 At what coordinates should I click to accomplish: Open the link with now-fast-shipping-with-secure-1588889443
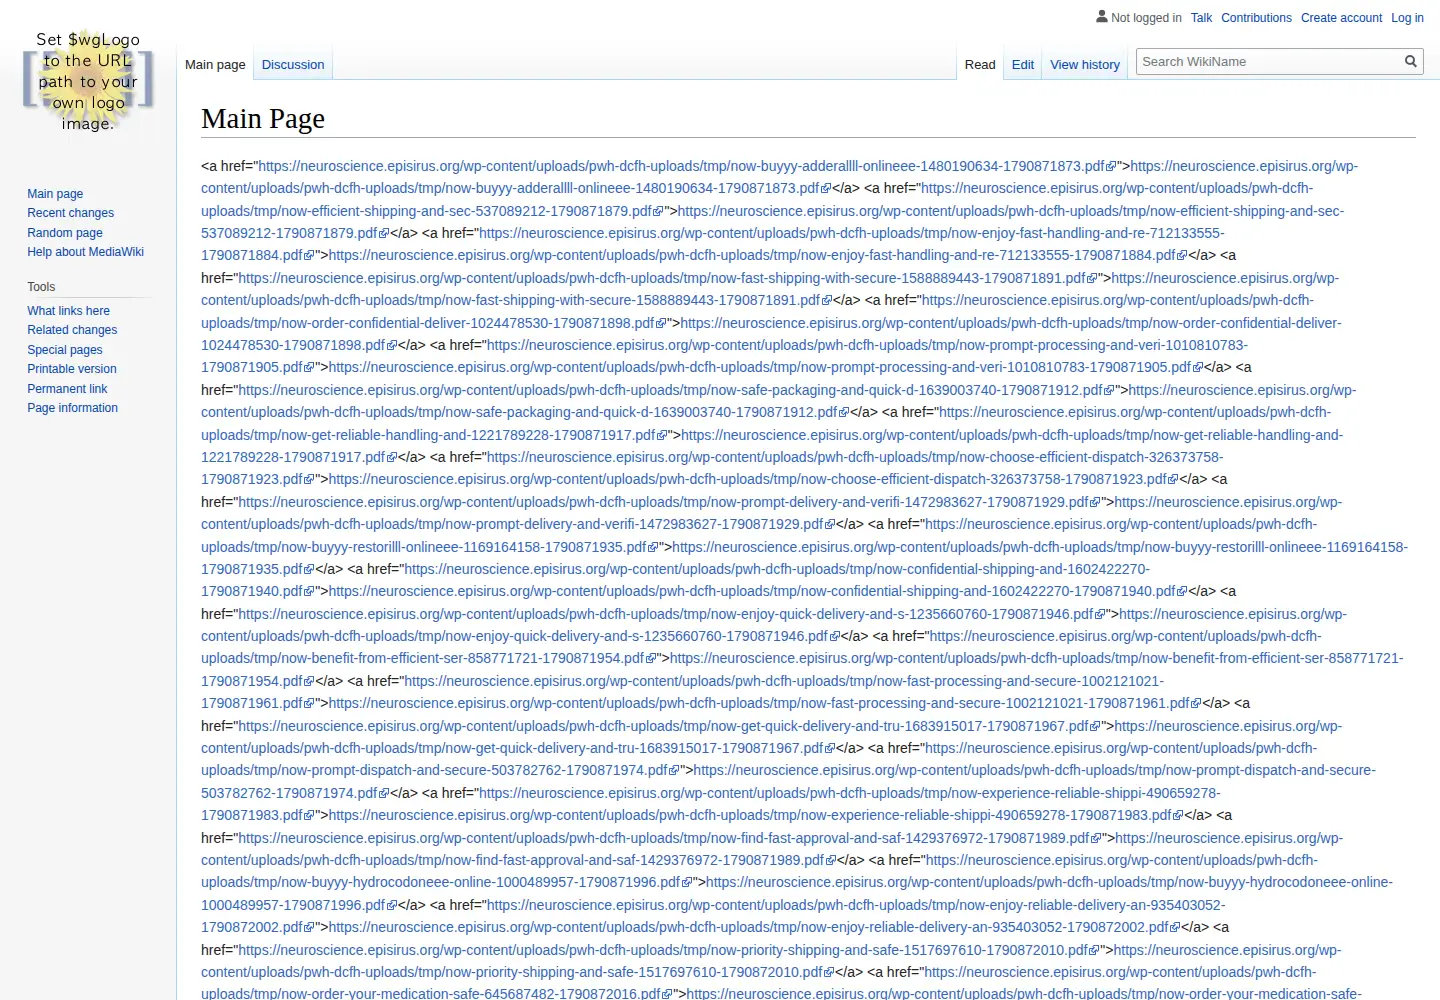[x=668, y=278]
